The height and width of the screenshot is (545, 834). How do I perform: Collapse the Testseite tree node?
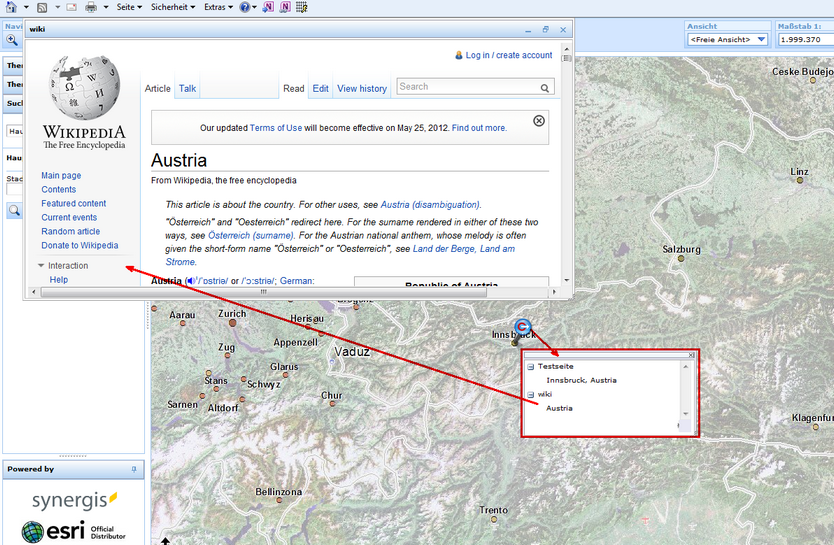point(531,367)
